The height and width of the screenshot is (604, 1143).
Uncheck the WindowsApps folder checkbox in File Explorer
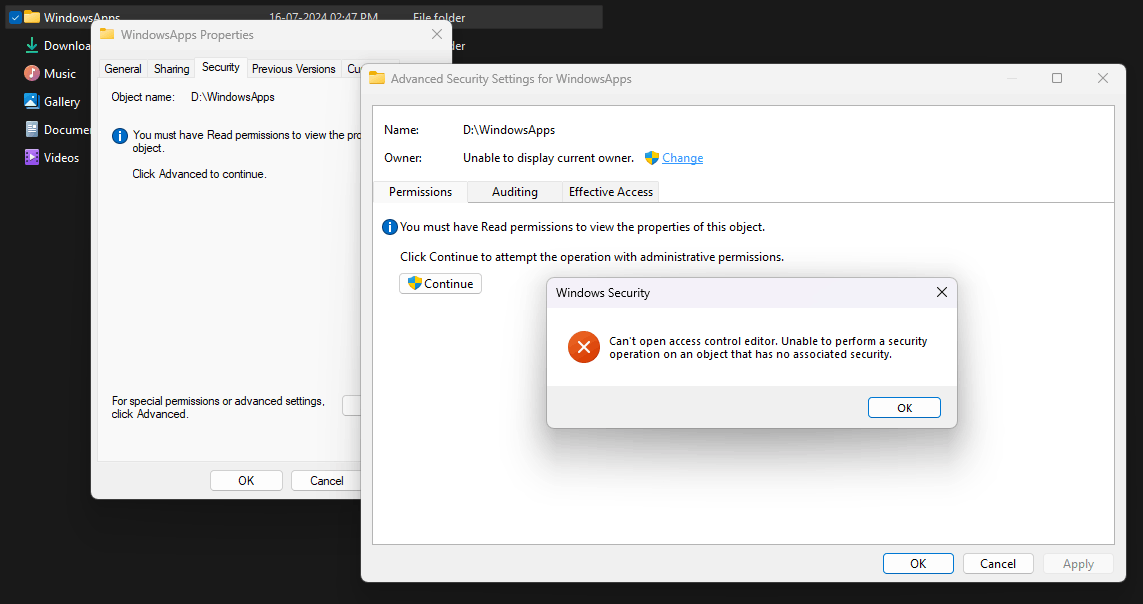15,17
